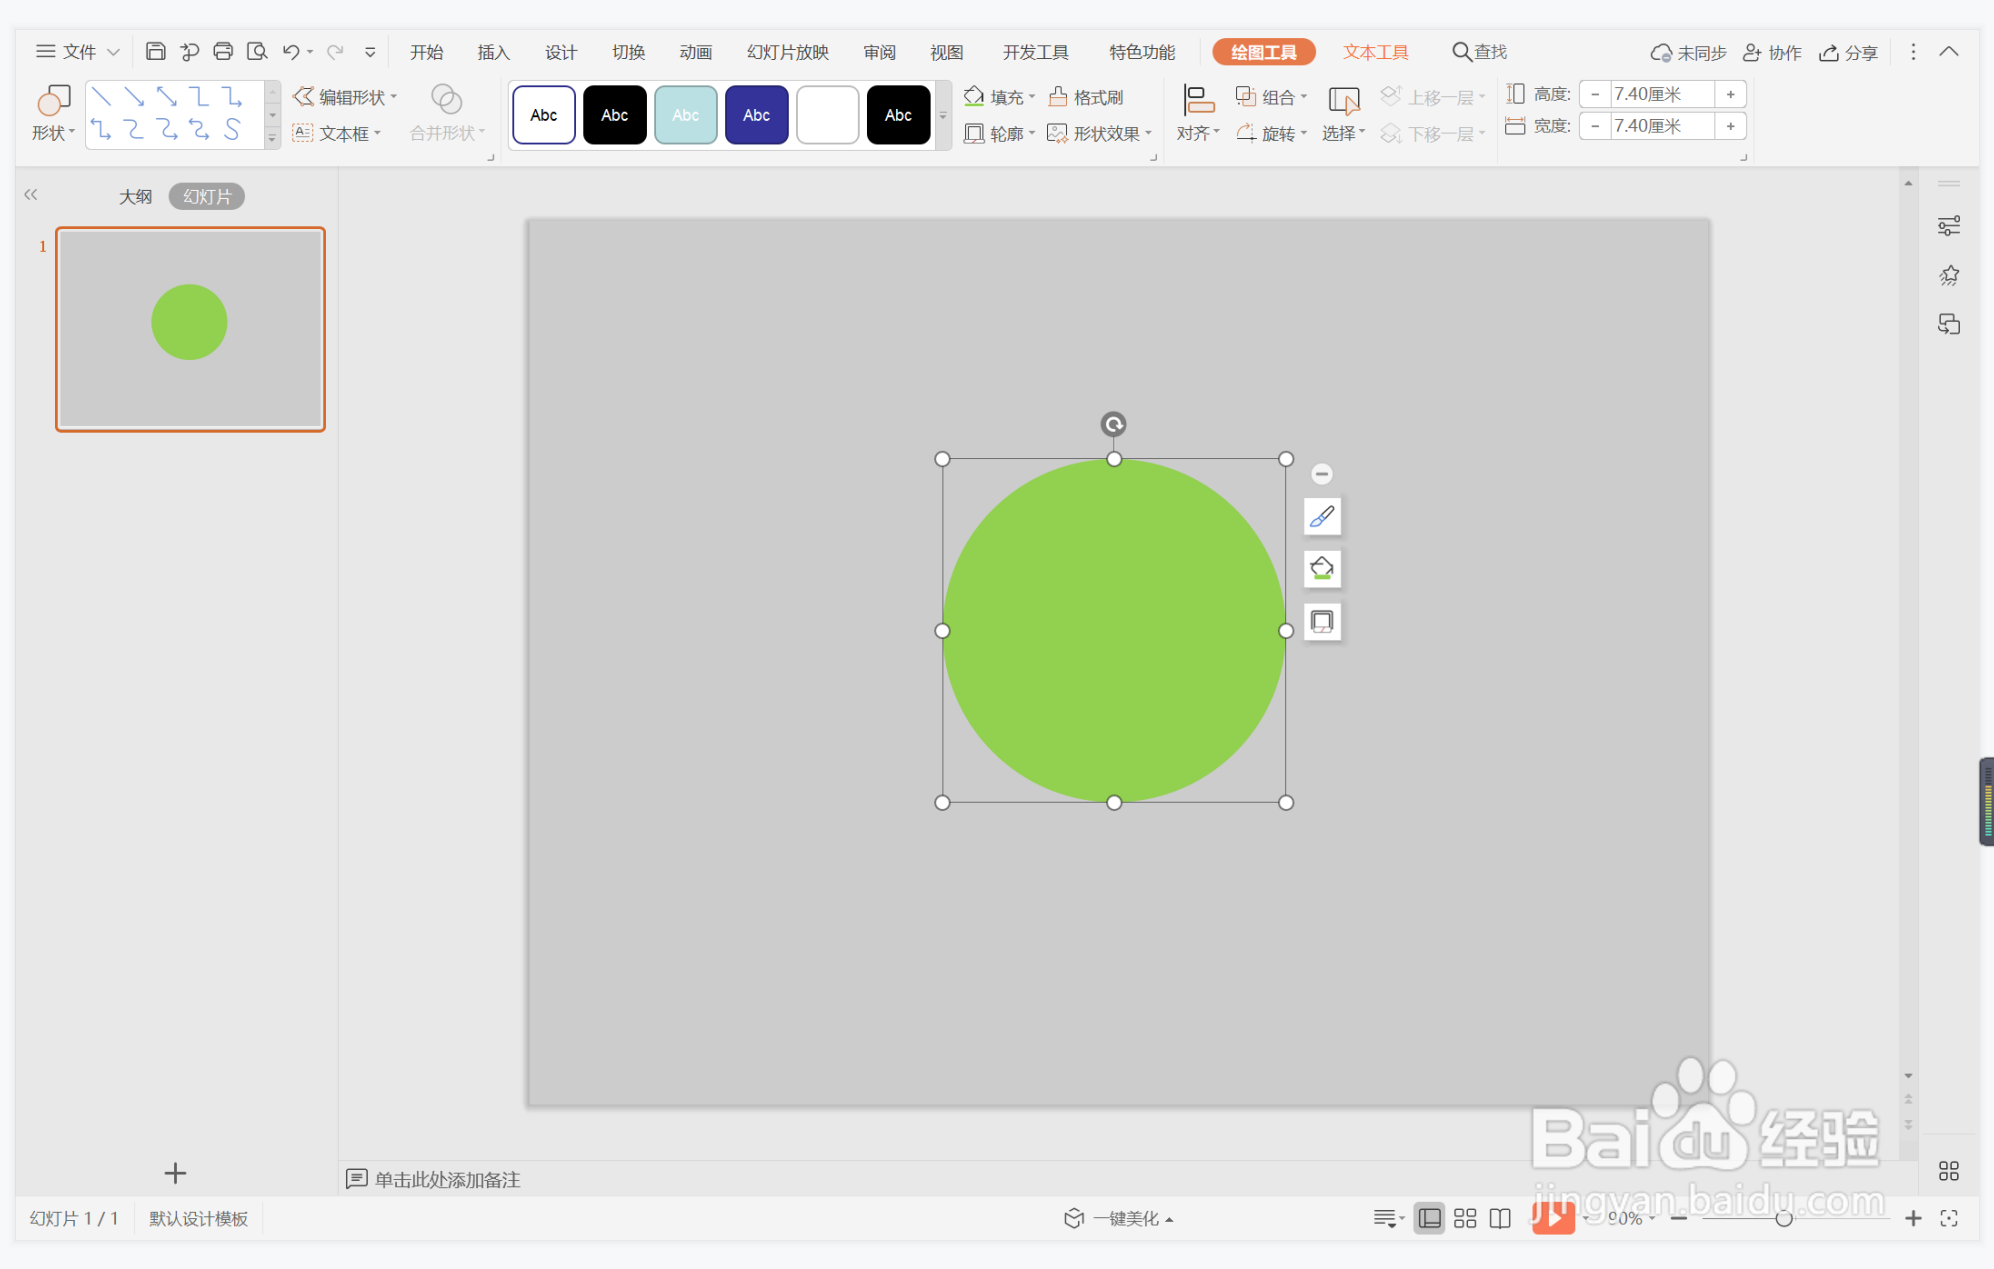Click the 协作 collaborate button
Image resolution: width=1994 pixels, height=1269 pixels.
pyautogui.click(x=1772, y=52)
